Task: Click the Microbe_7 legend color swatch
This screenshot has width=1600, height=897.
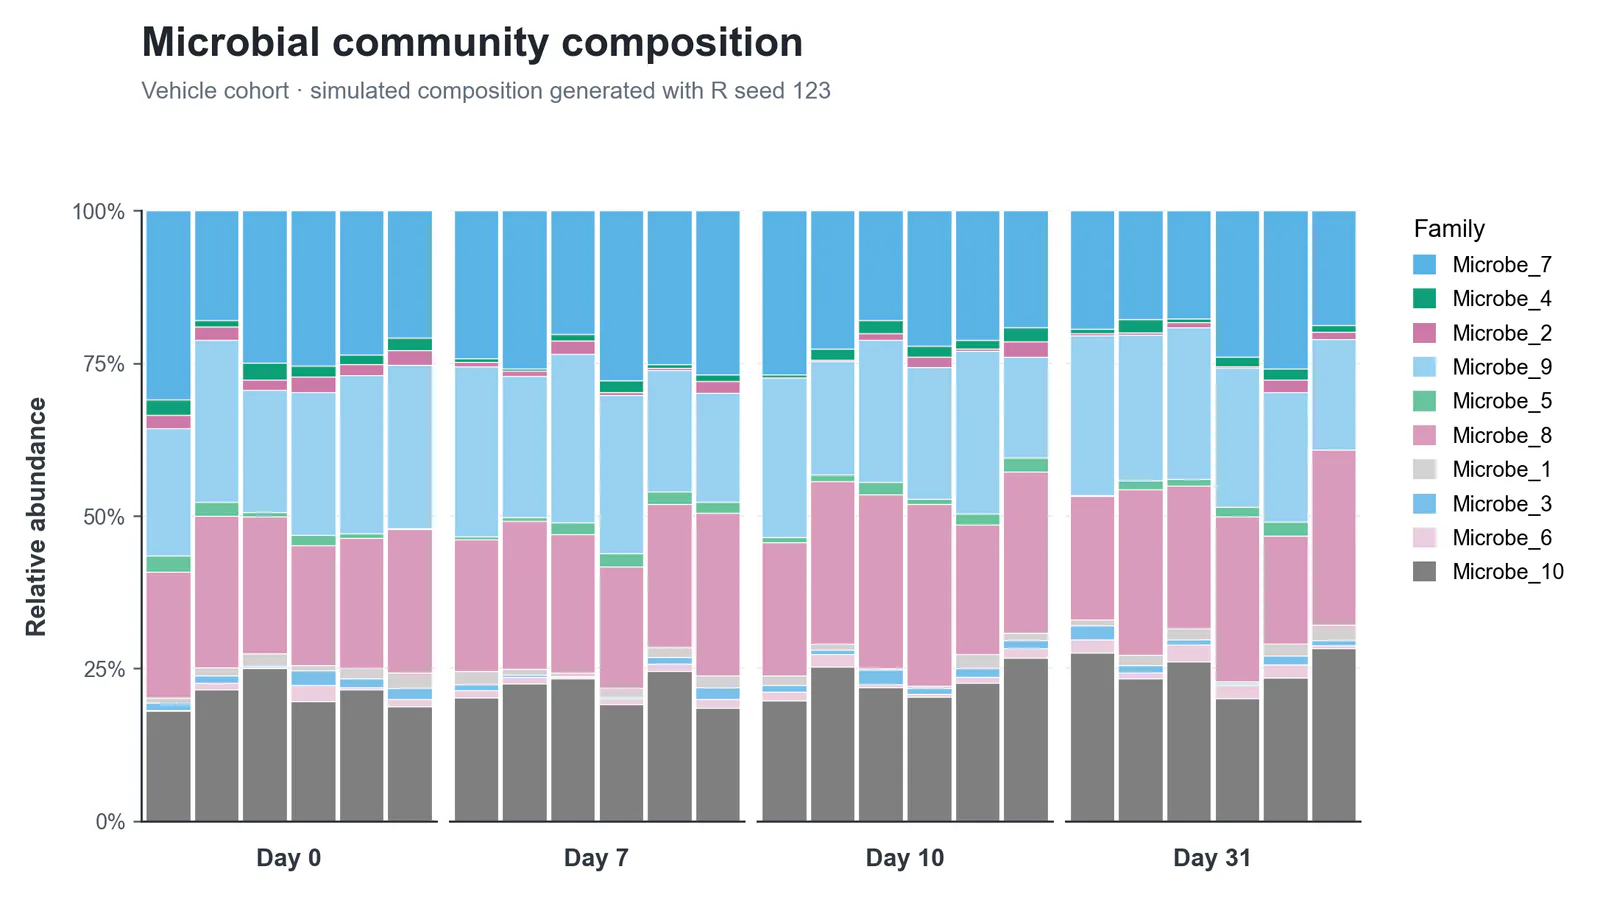Action: 1424,264
